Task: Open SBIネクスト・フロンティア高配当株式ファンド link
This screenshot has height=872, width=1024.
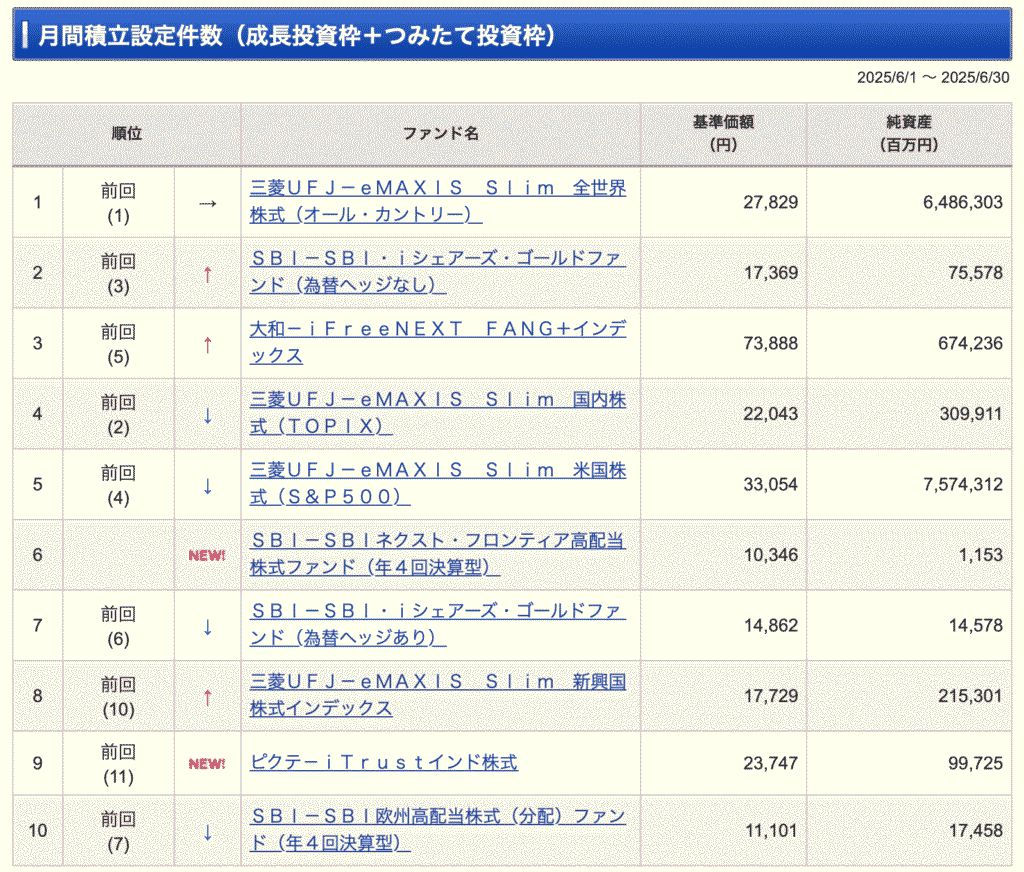Action: [x=437, y=554]
